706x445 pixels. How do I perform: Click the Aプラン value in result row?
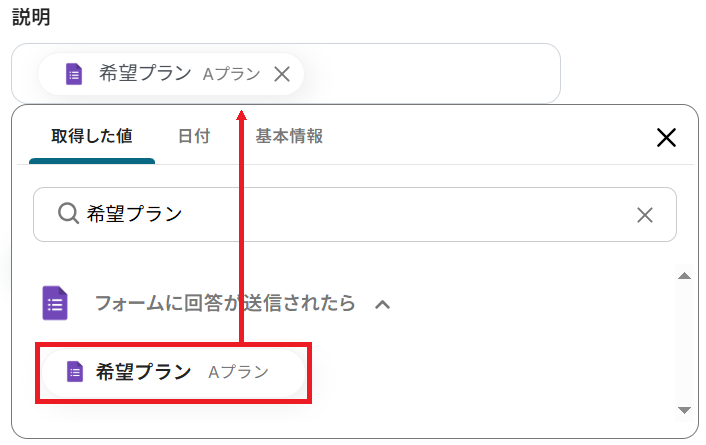238,372
